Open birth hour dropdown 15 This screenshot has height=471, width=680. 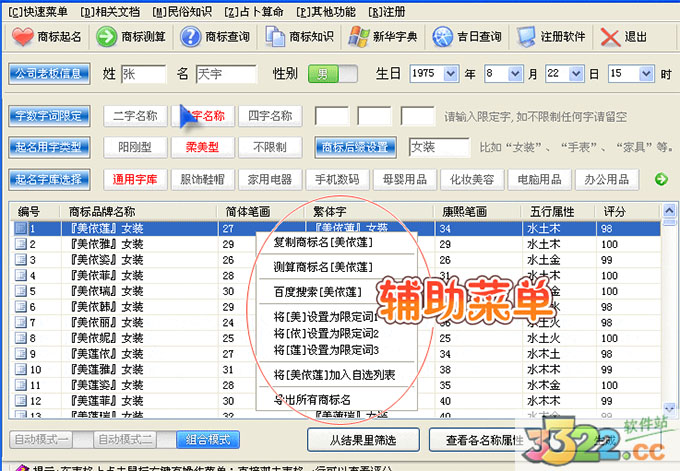pos(646,74)
